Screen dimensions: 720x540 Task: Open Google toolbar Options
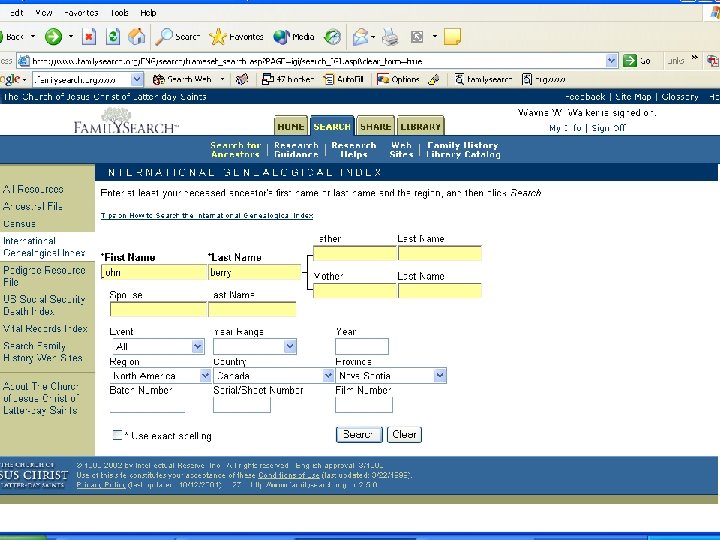tap(398, 79)
